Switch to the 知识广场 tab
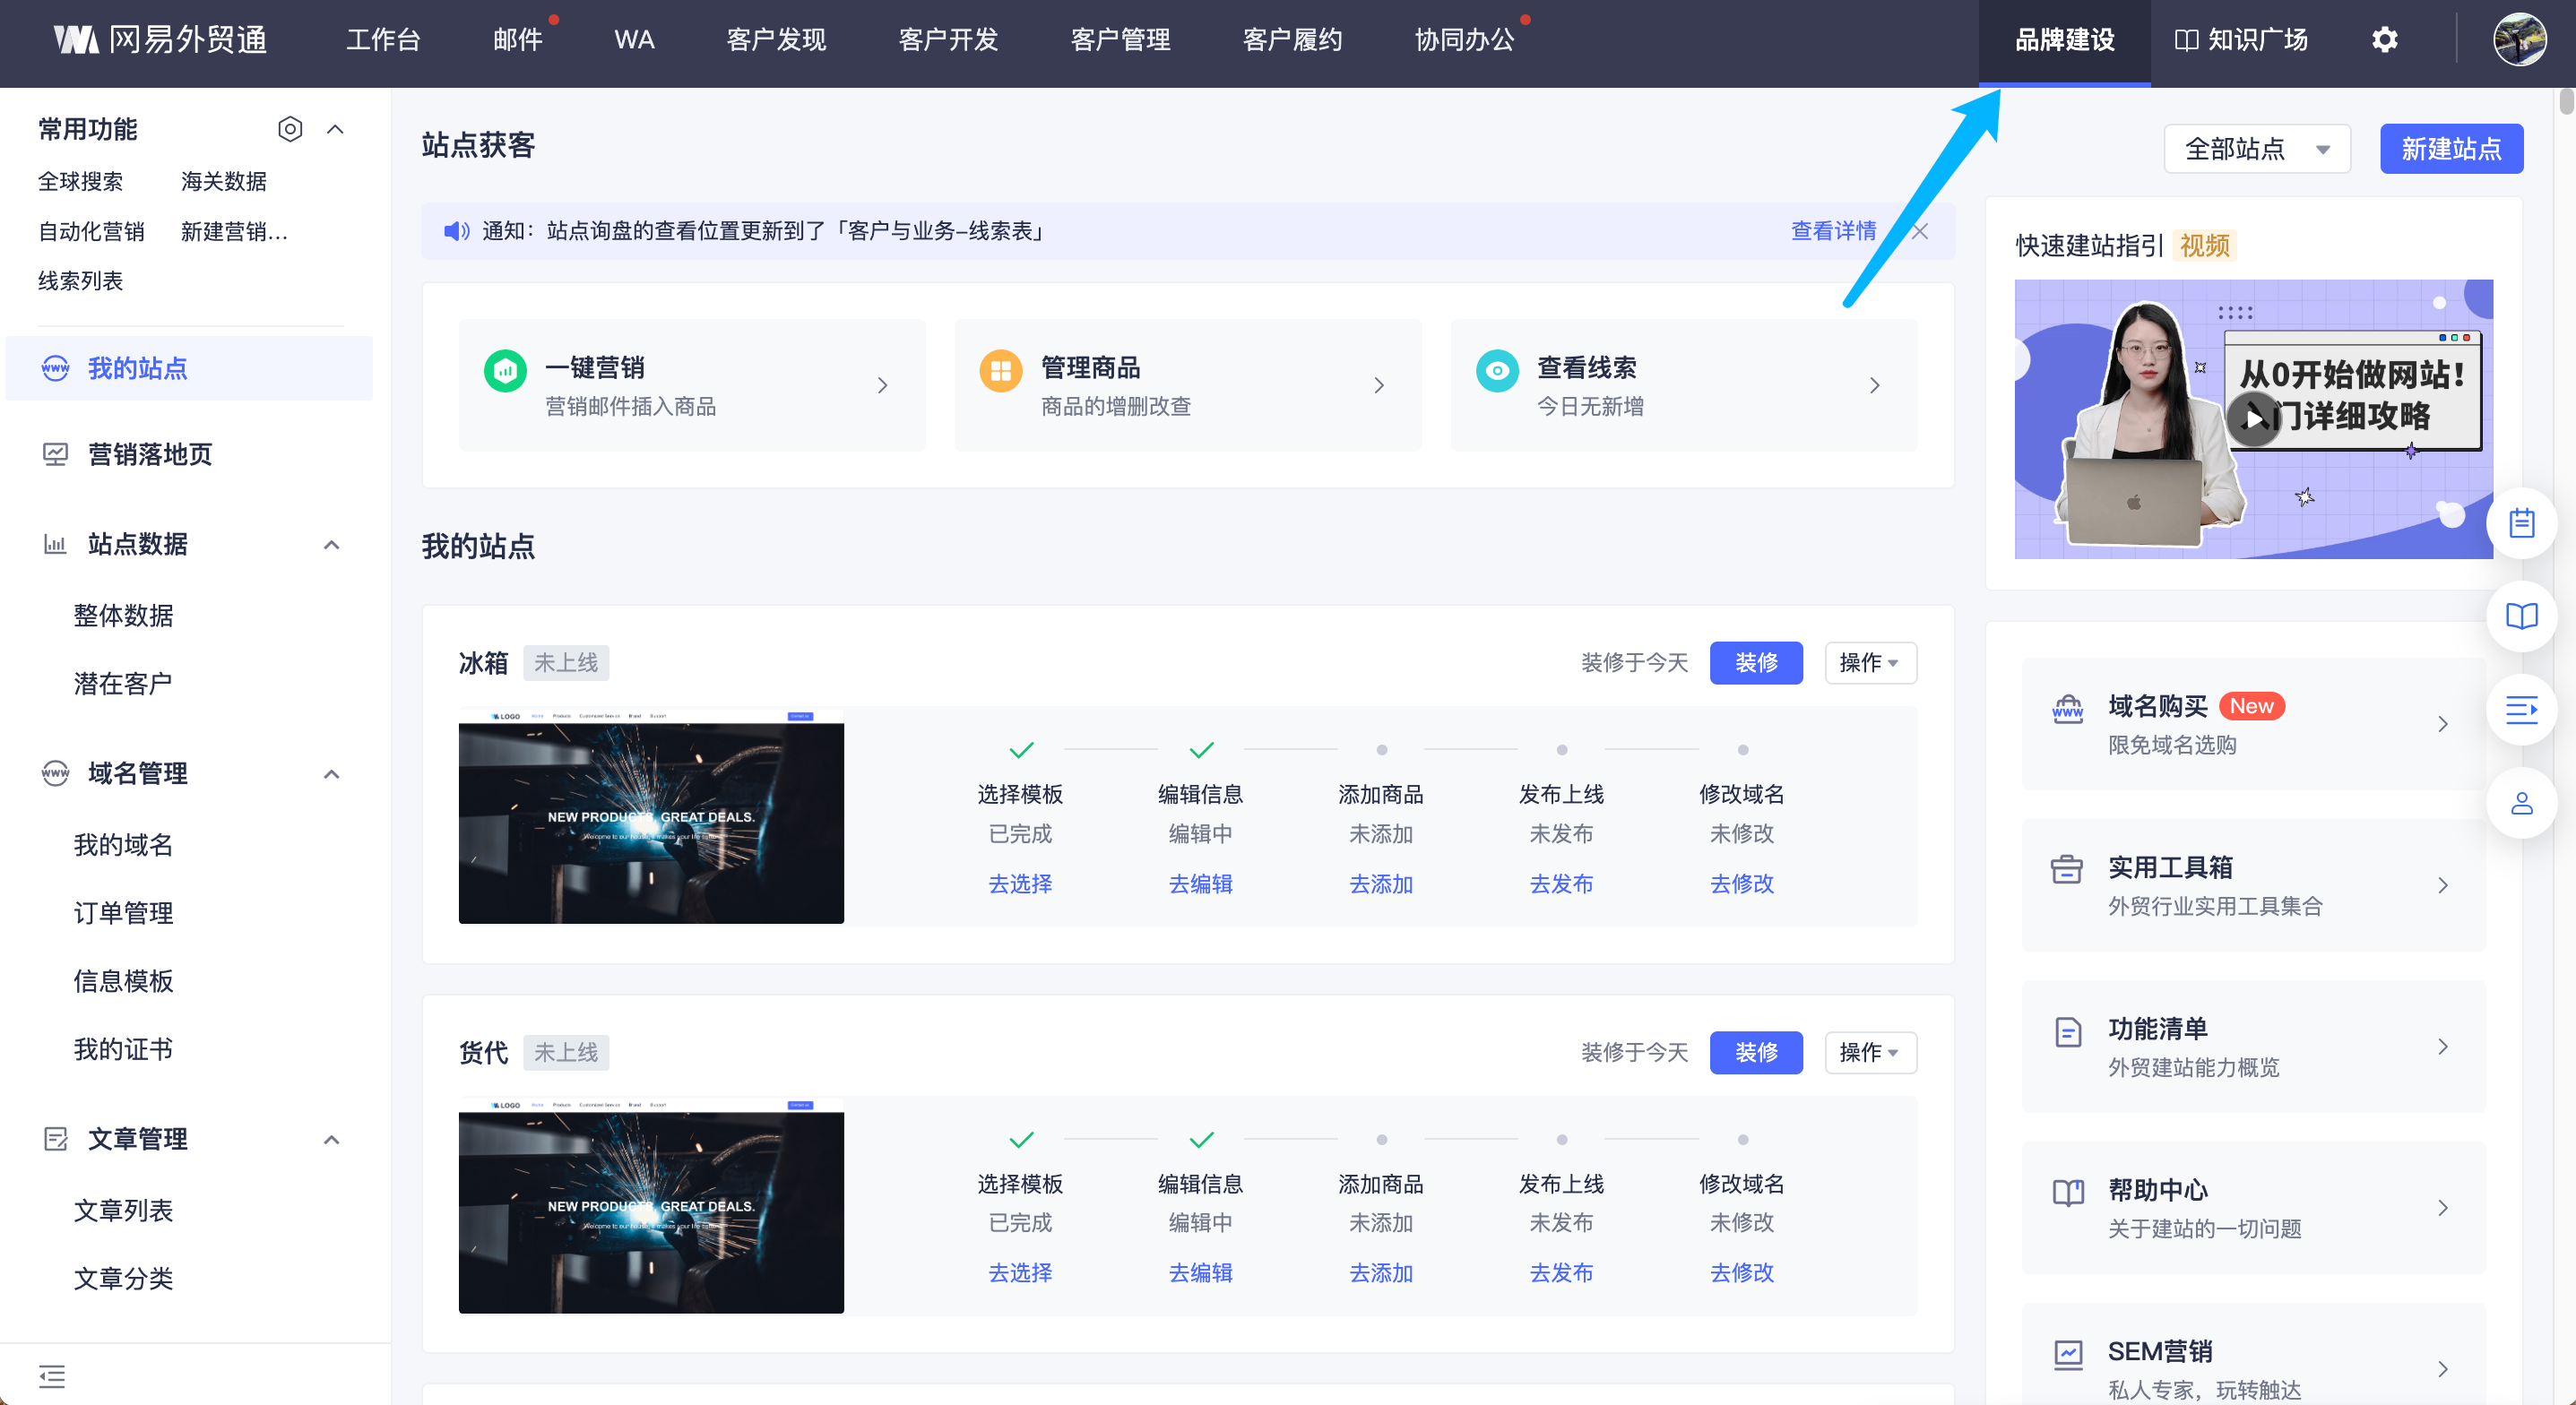This screenshot has width=2576, height=1405. click(x=2241, y=40)
